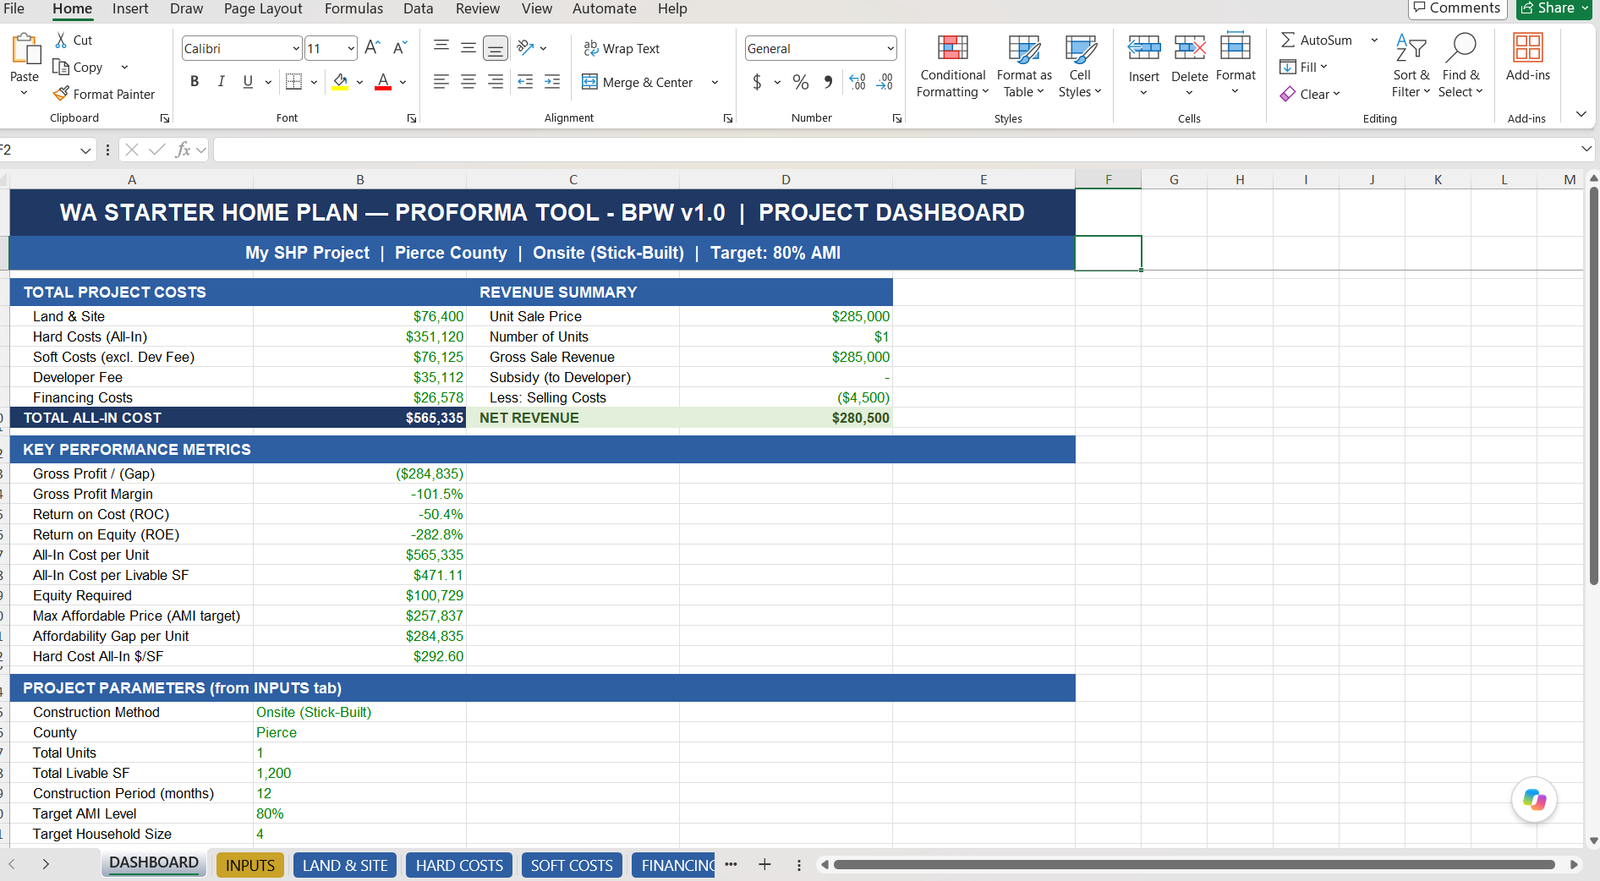Image resolution: width=1600 pixels, height=881 pixels.
Task: Increase font size with larger A icon
Action: tap(372, 48)
